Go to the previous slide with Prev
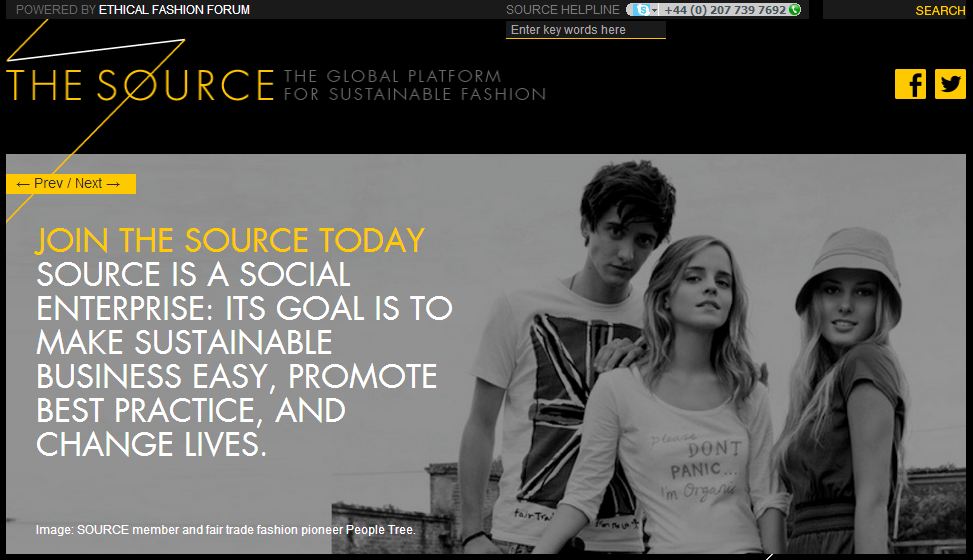 coord(40,184)
